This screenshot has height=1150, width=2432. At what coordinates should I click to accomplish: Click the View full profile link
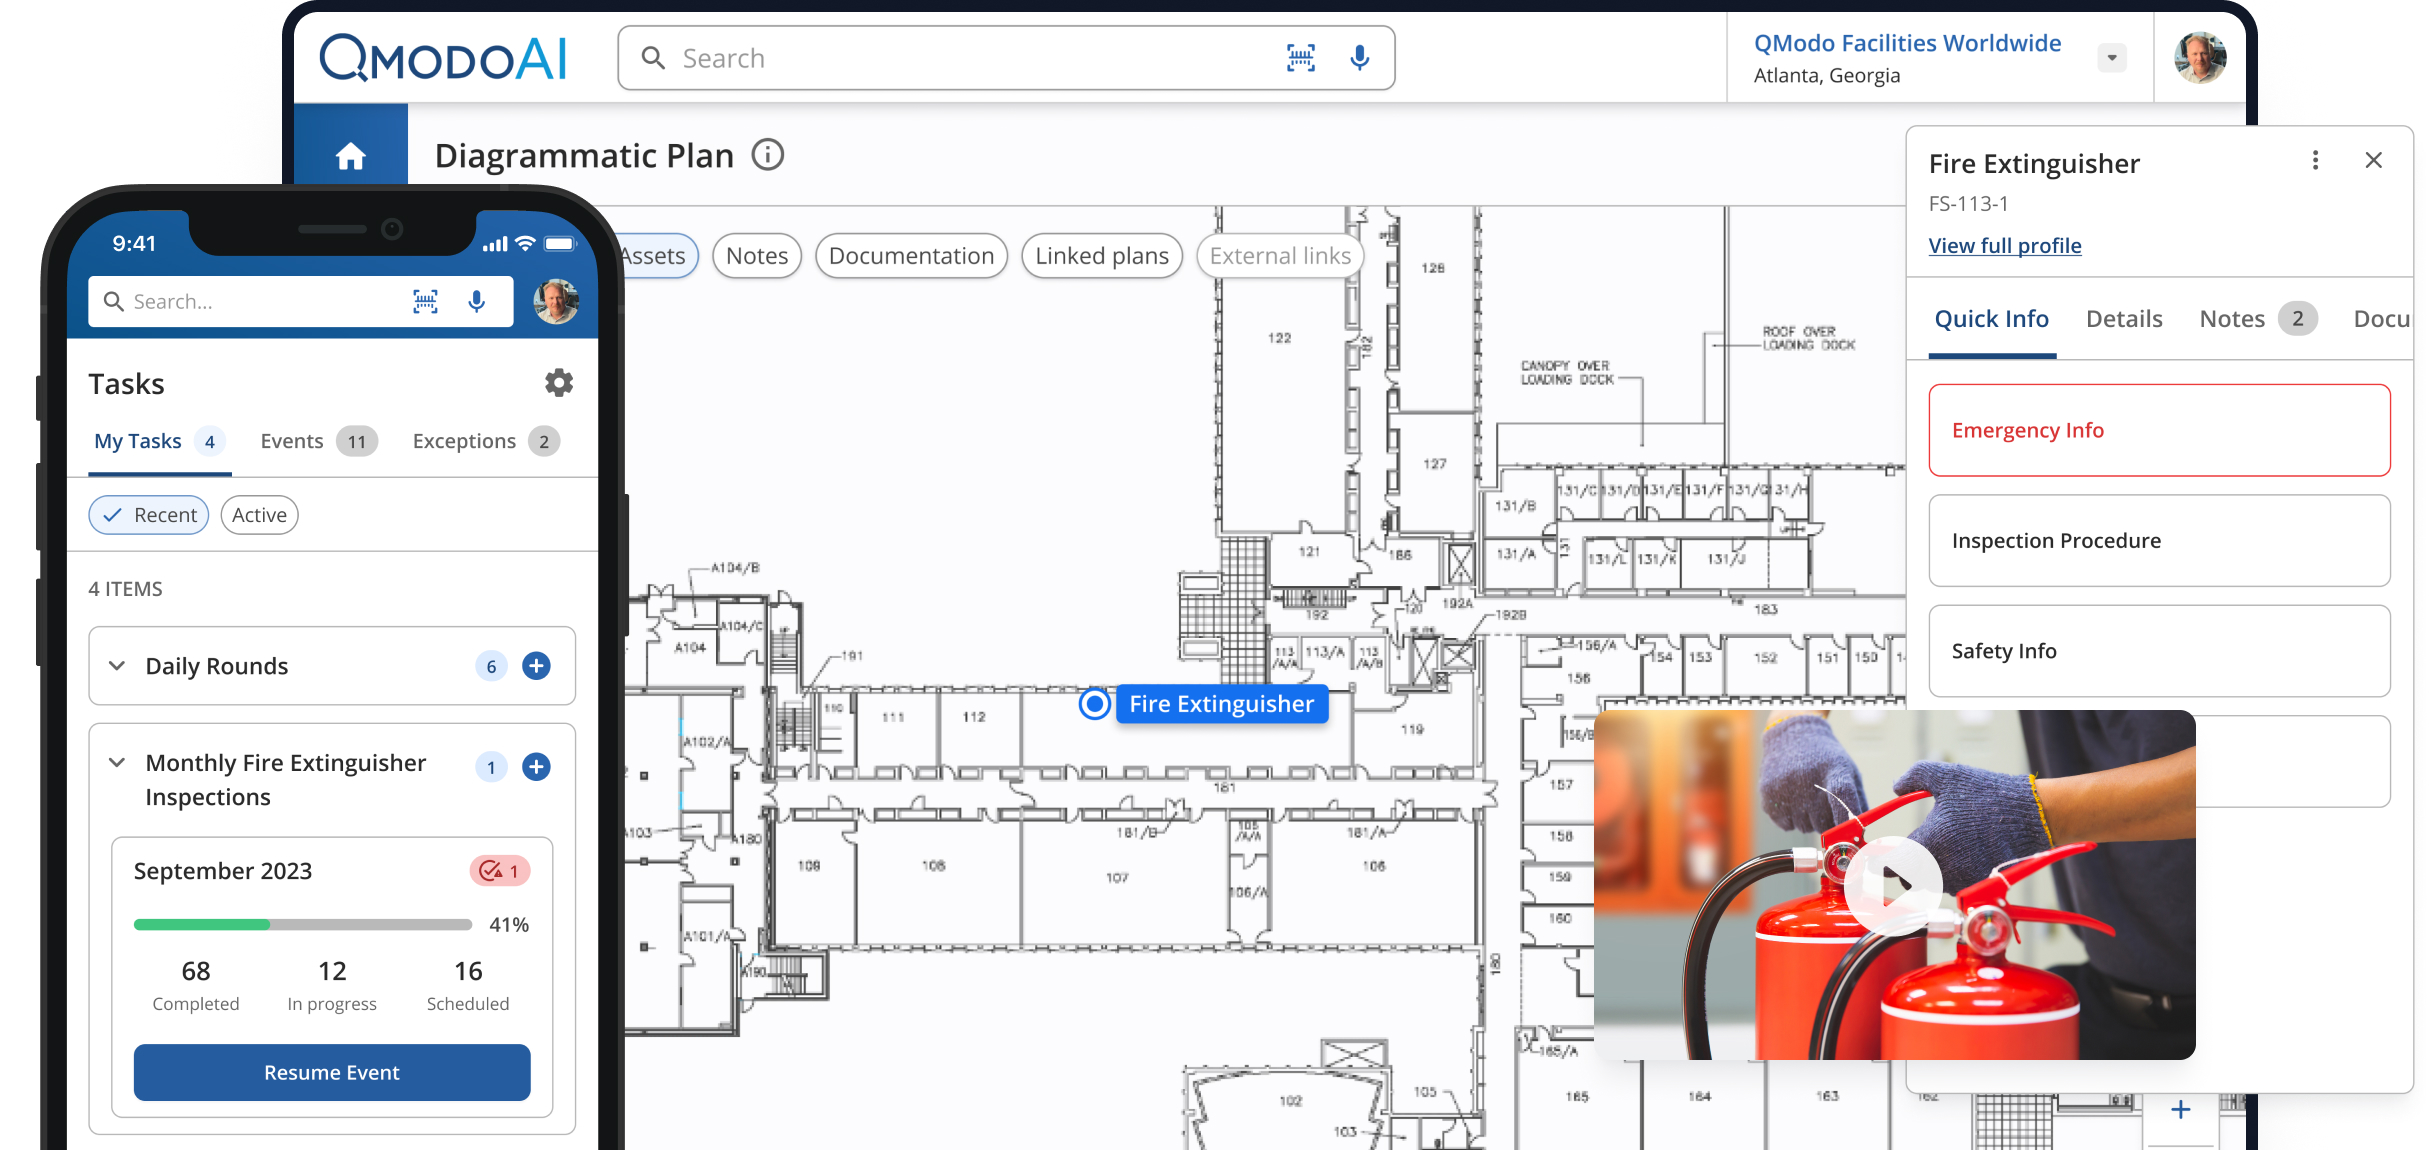[2005, 246]
